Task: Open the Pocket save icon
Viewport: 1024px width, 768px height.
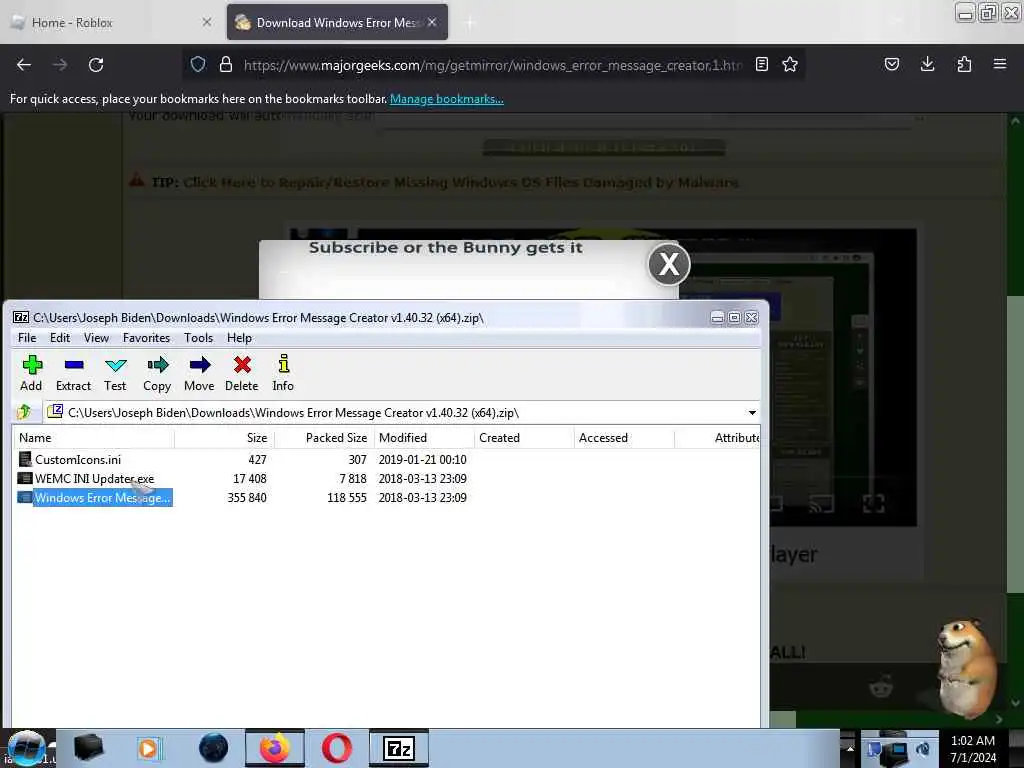Action: pyautogui.click(x=891, y=64)
